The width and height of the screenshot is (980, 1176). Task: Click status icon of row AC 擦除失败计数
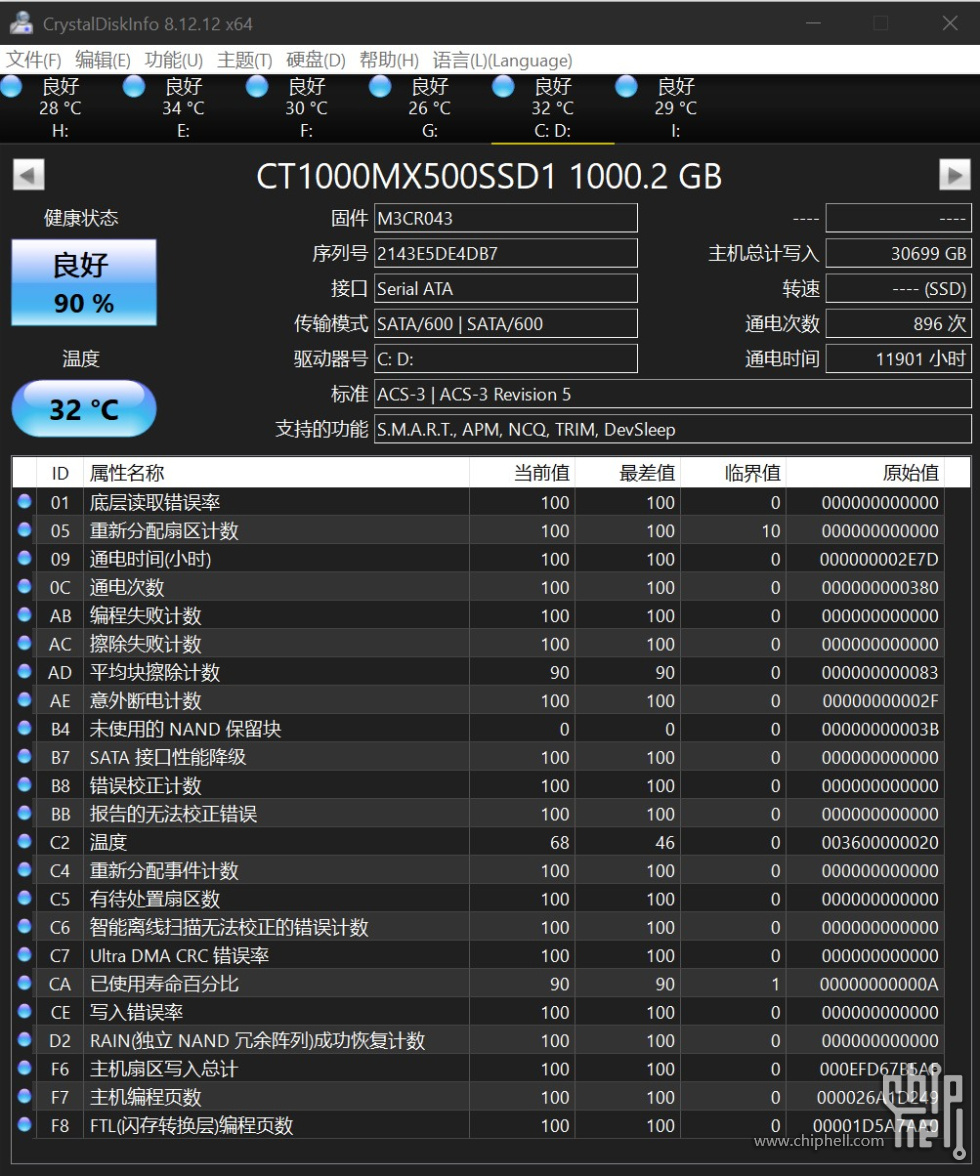25,643
